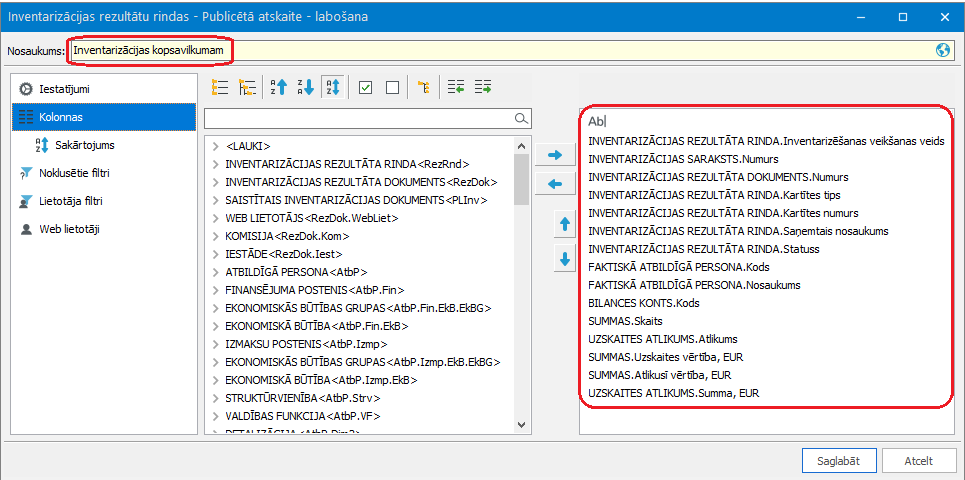Select VALDĪBAS FUNKCIJA<AtbP.VF> tree row

tap(359, 416)
